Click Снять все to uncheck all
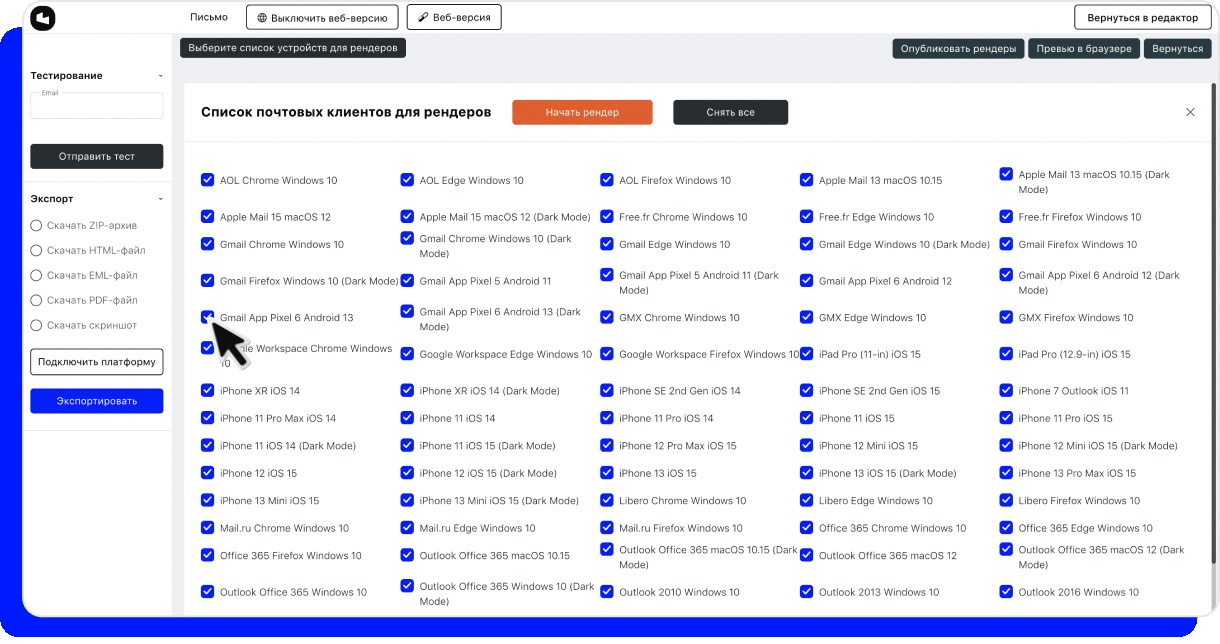This screenshot has height=644, width=1220. (x=731, y=112)
